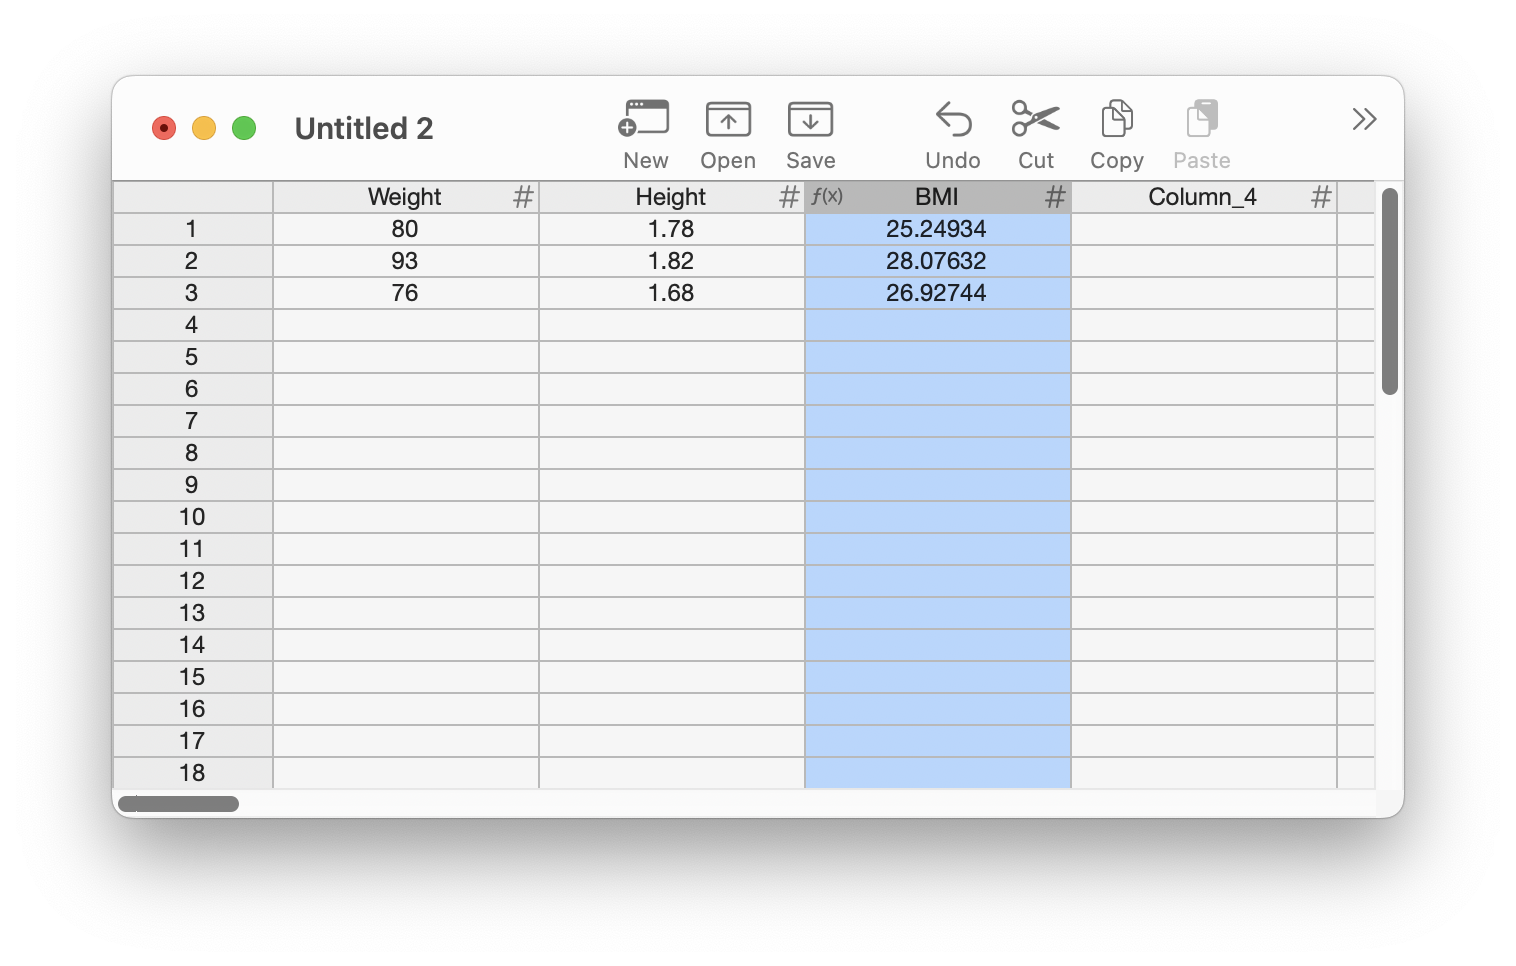1516x966 pixels.
Task: Select row 3 by its row number
Action: coord(192,293)
